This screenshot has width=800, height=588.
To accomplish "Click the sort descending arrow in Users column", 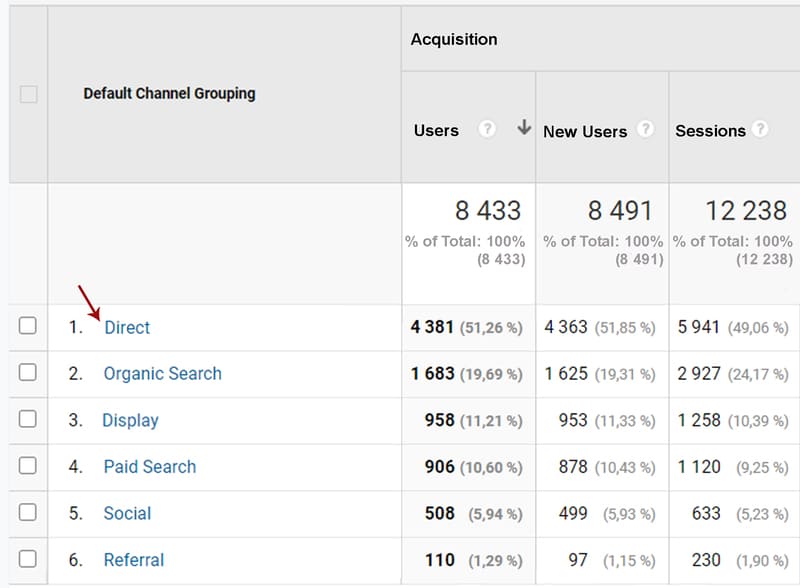I will click(x=523, y=129).
